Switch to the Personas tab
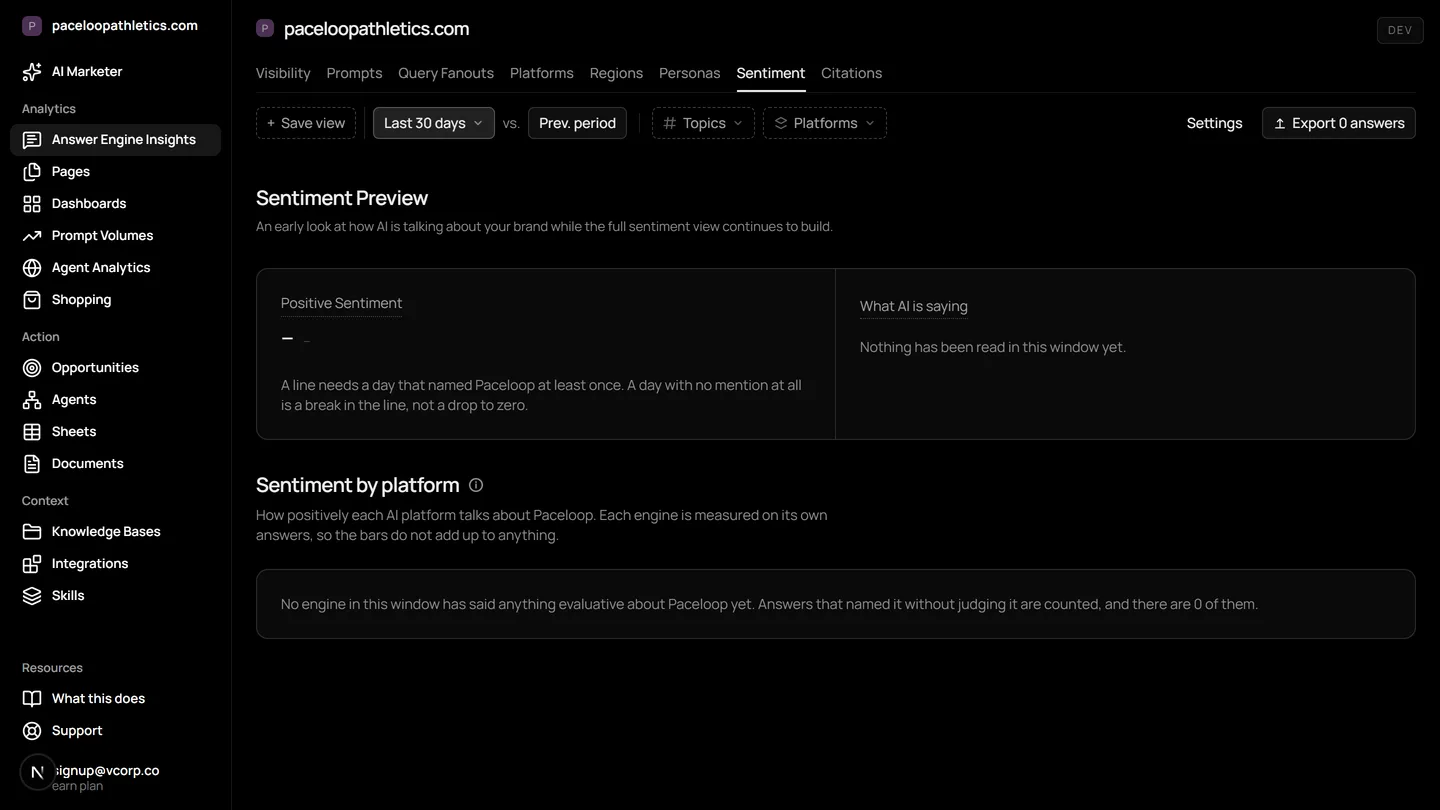This screenshot has height=810, width=1440. point(690,73)
